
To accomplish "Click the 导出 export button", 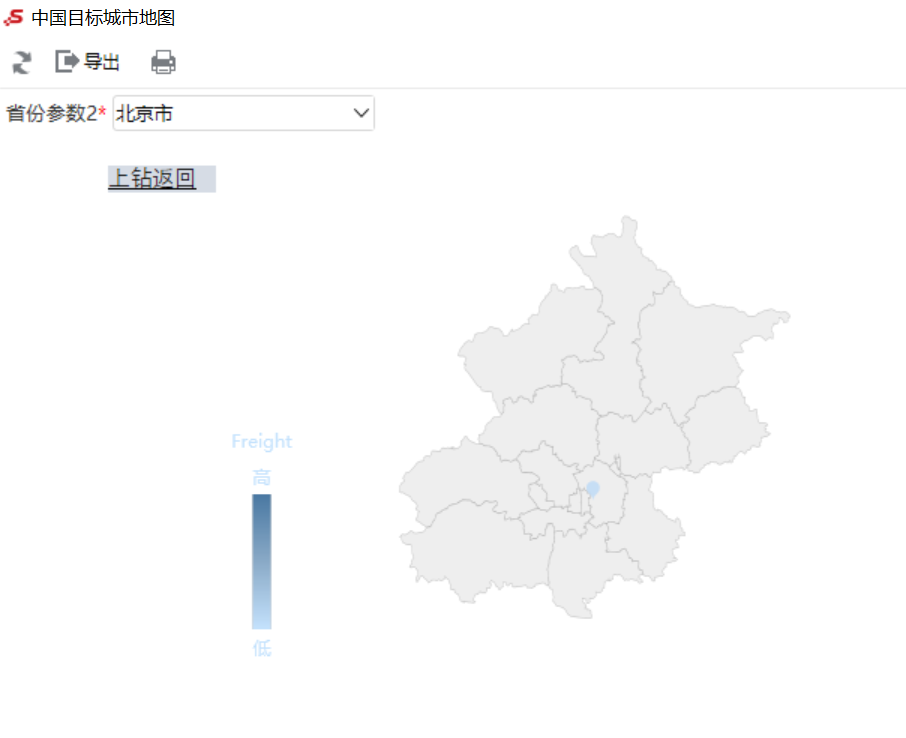I will [x=87, y=61].
